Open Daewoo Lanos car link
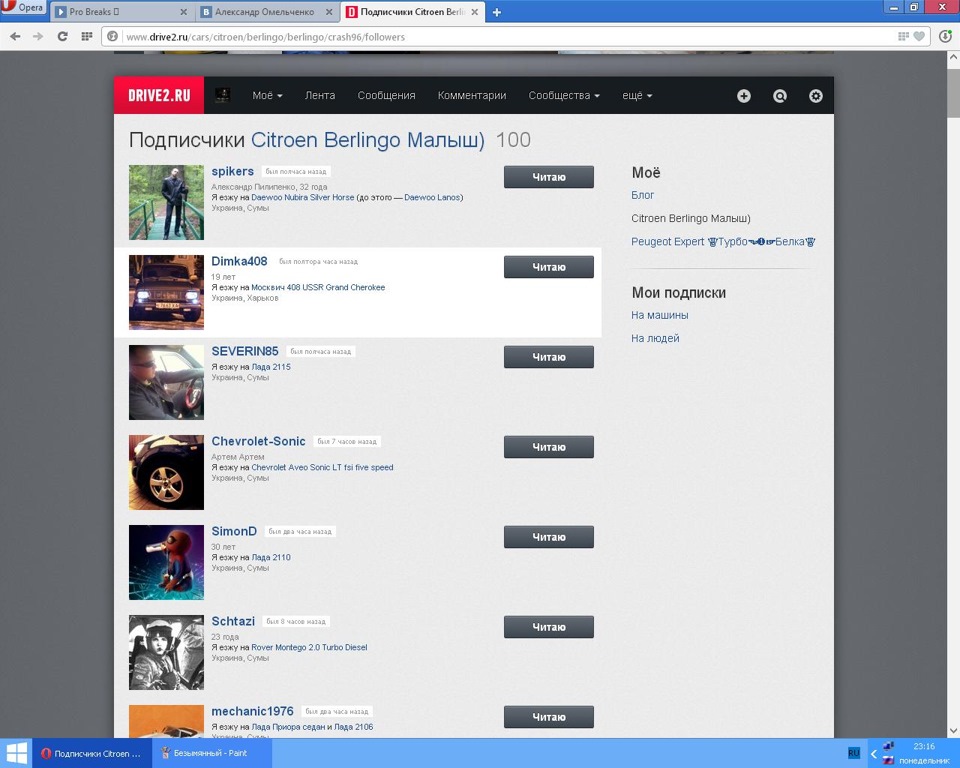The height and width of the screenshot is (768, 960). pos(432,197)
